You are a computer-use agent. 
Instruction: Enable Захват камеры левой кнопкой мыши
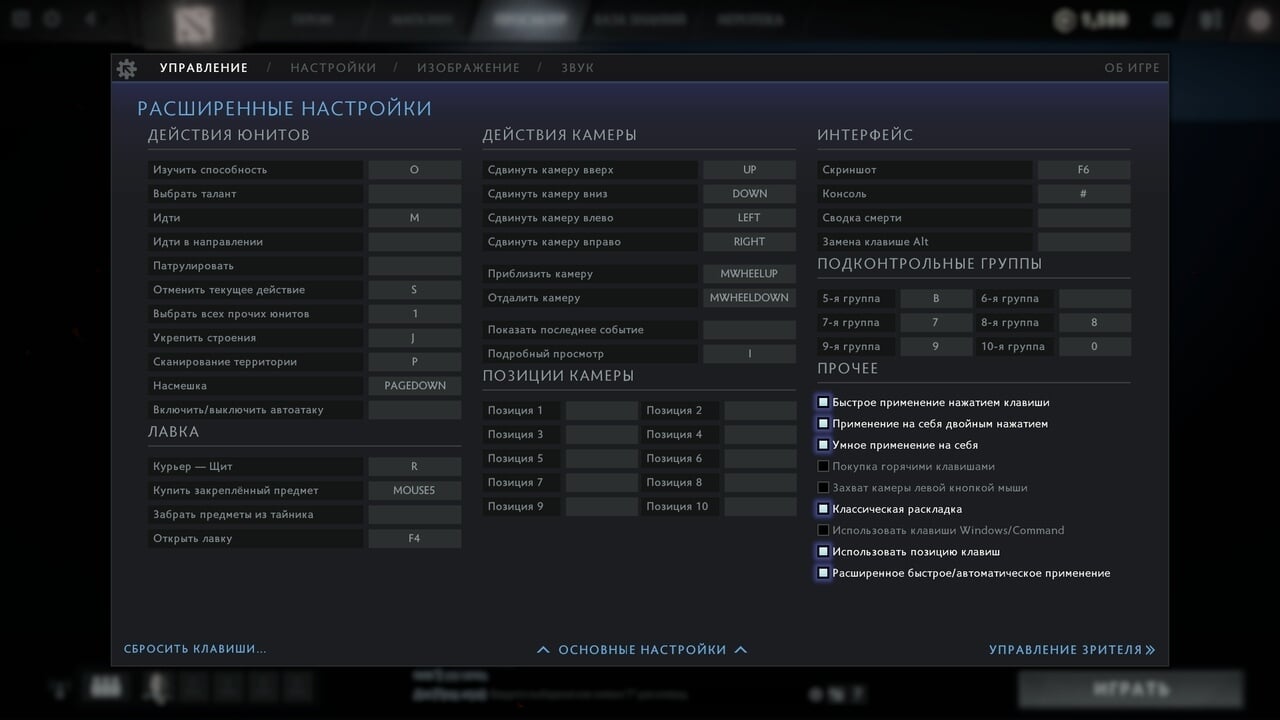coord(823,488)
